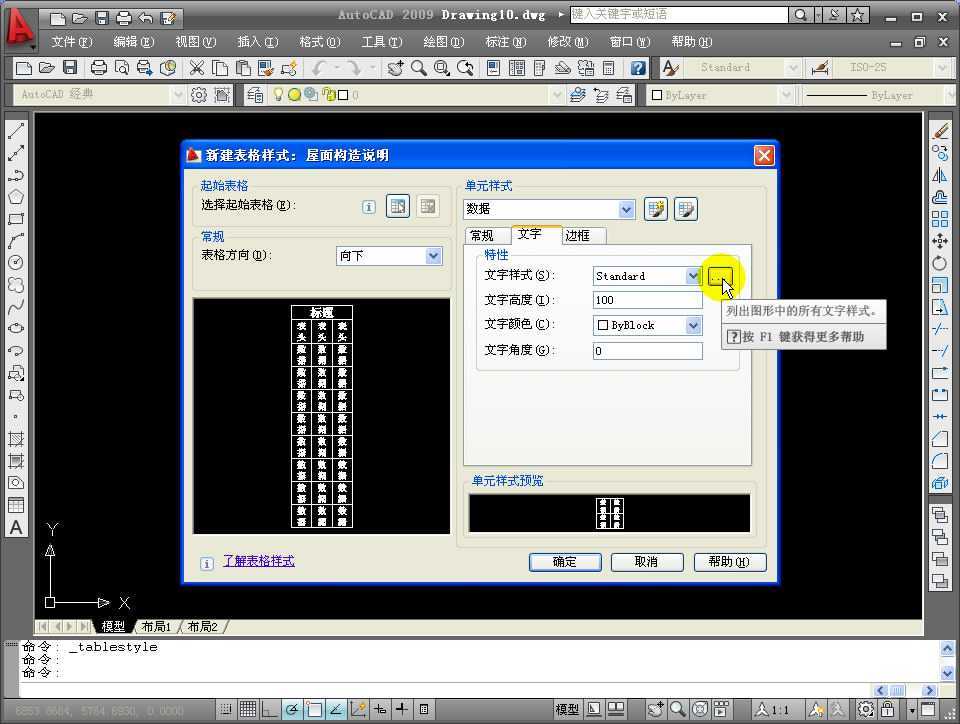Open the 文件 menu
Screen dimensions: 960x724
pos(72,42)
